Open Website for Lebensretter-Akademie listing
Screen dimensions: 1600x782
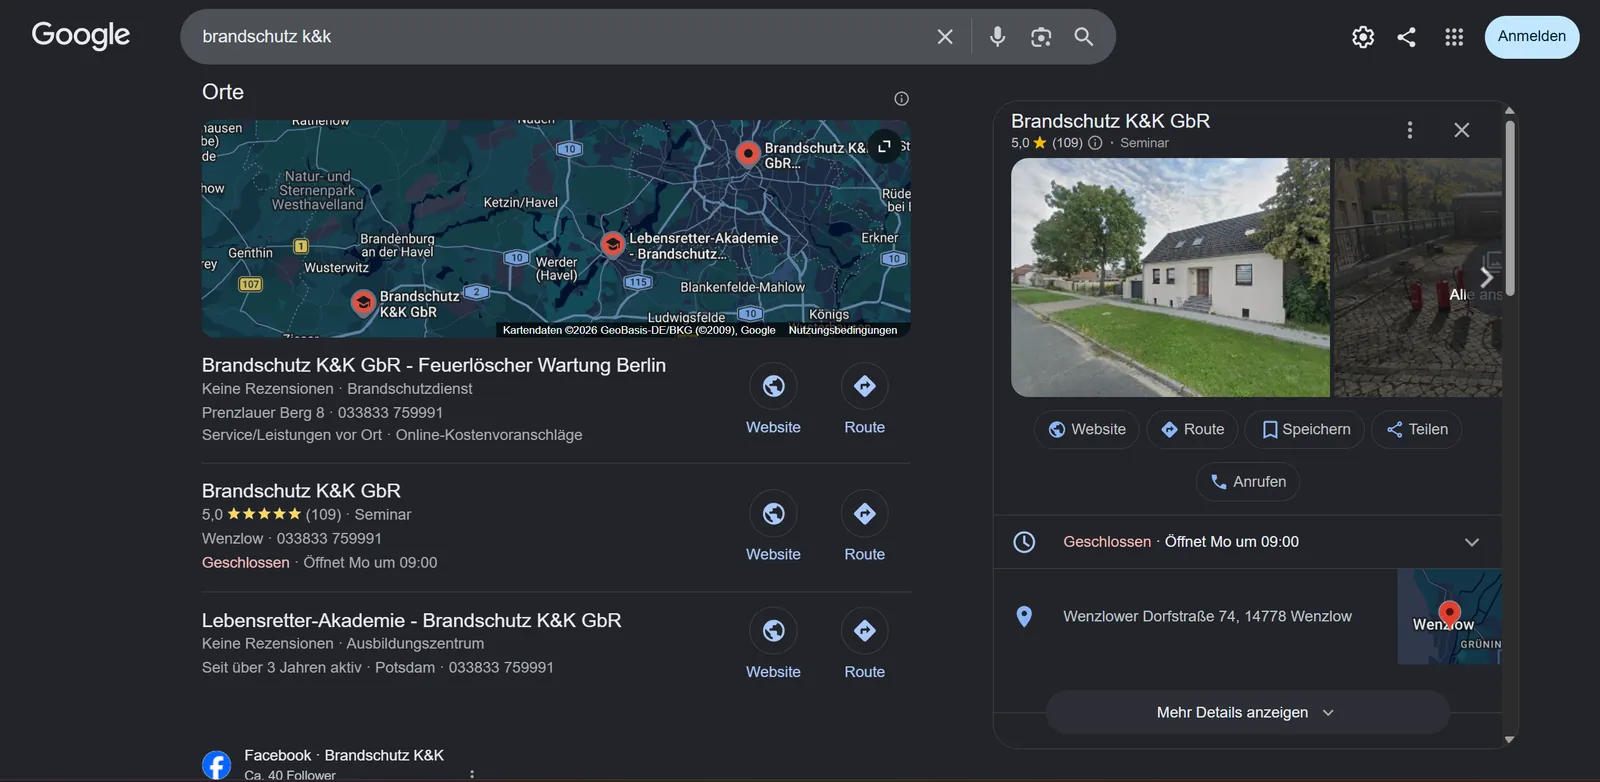click(x=773, y=646)
